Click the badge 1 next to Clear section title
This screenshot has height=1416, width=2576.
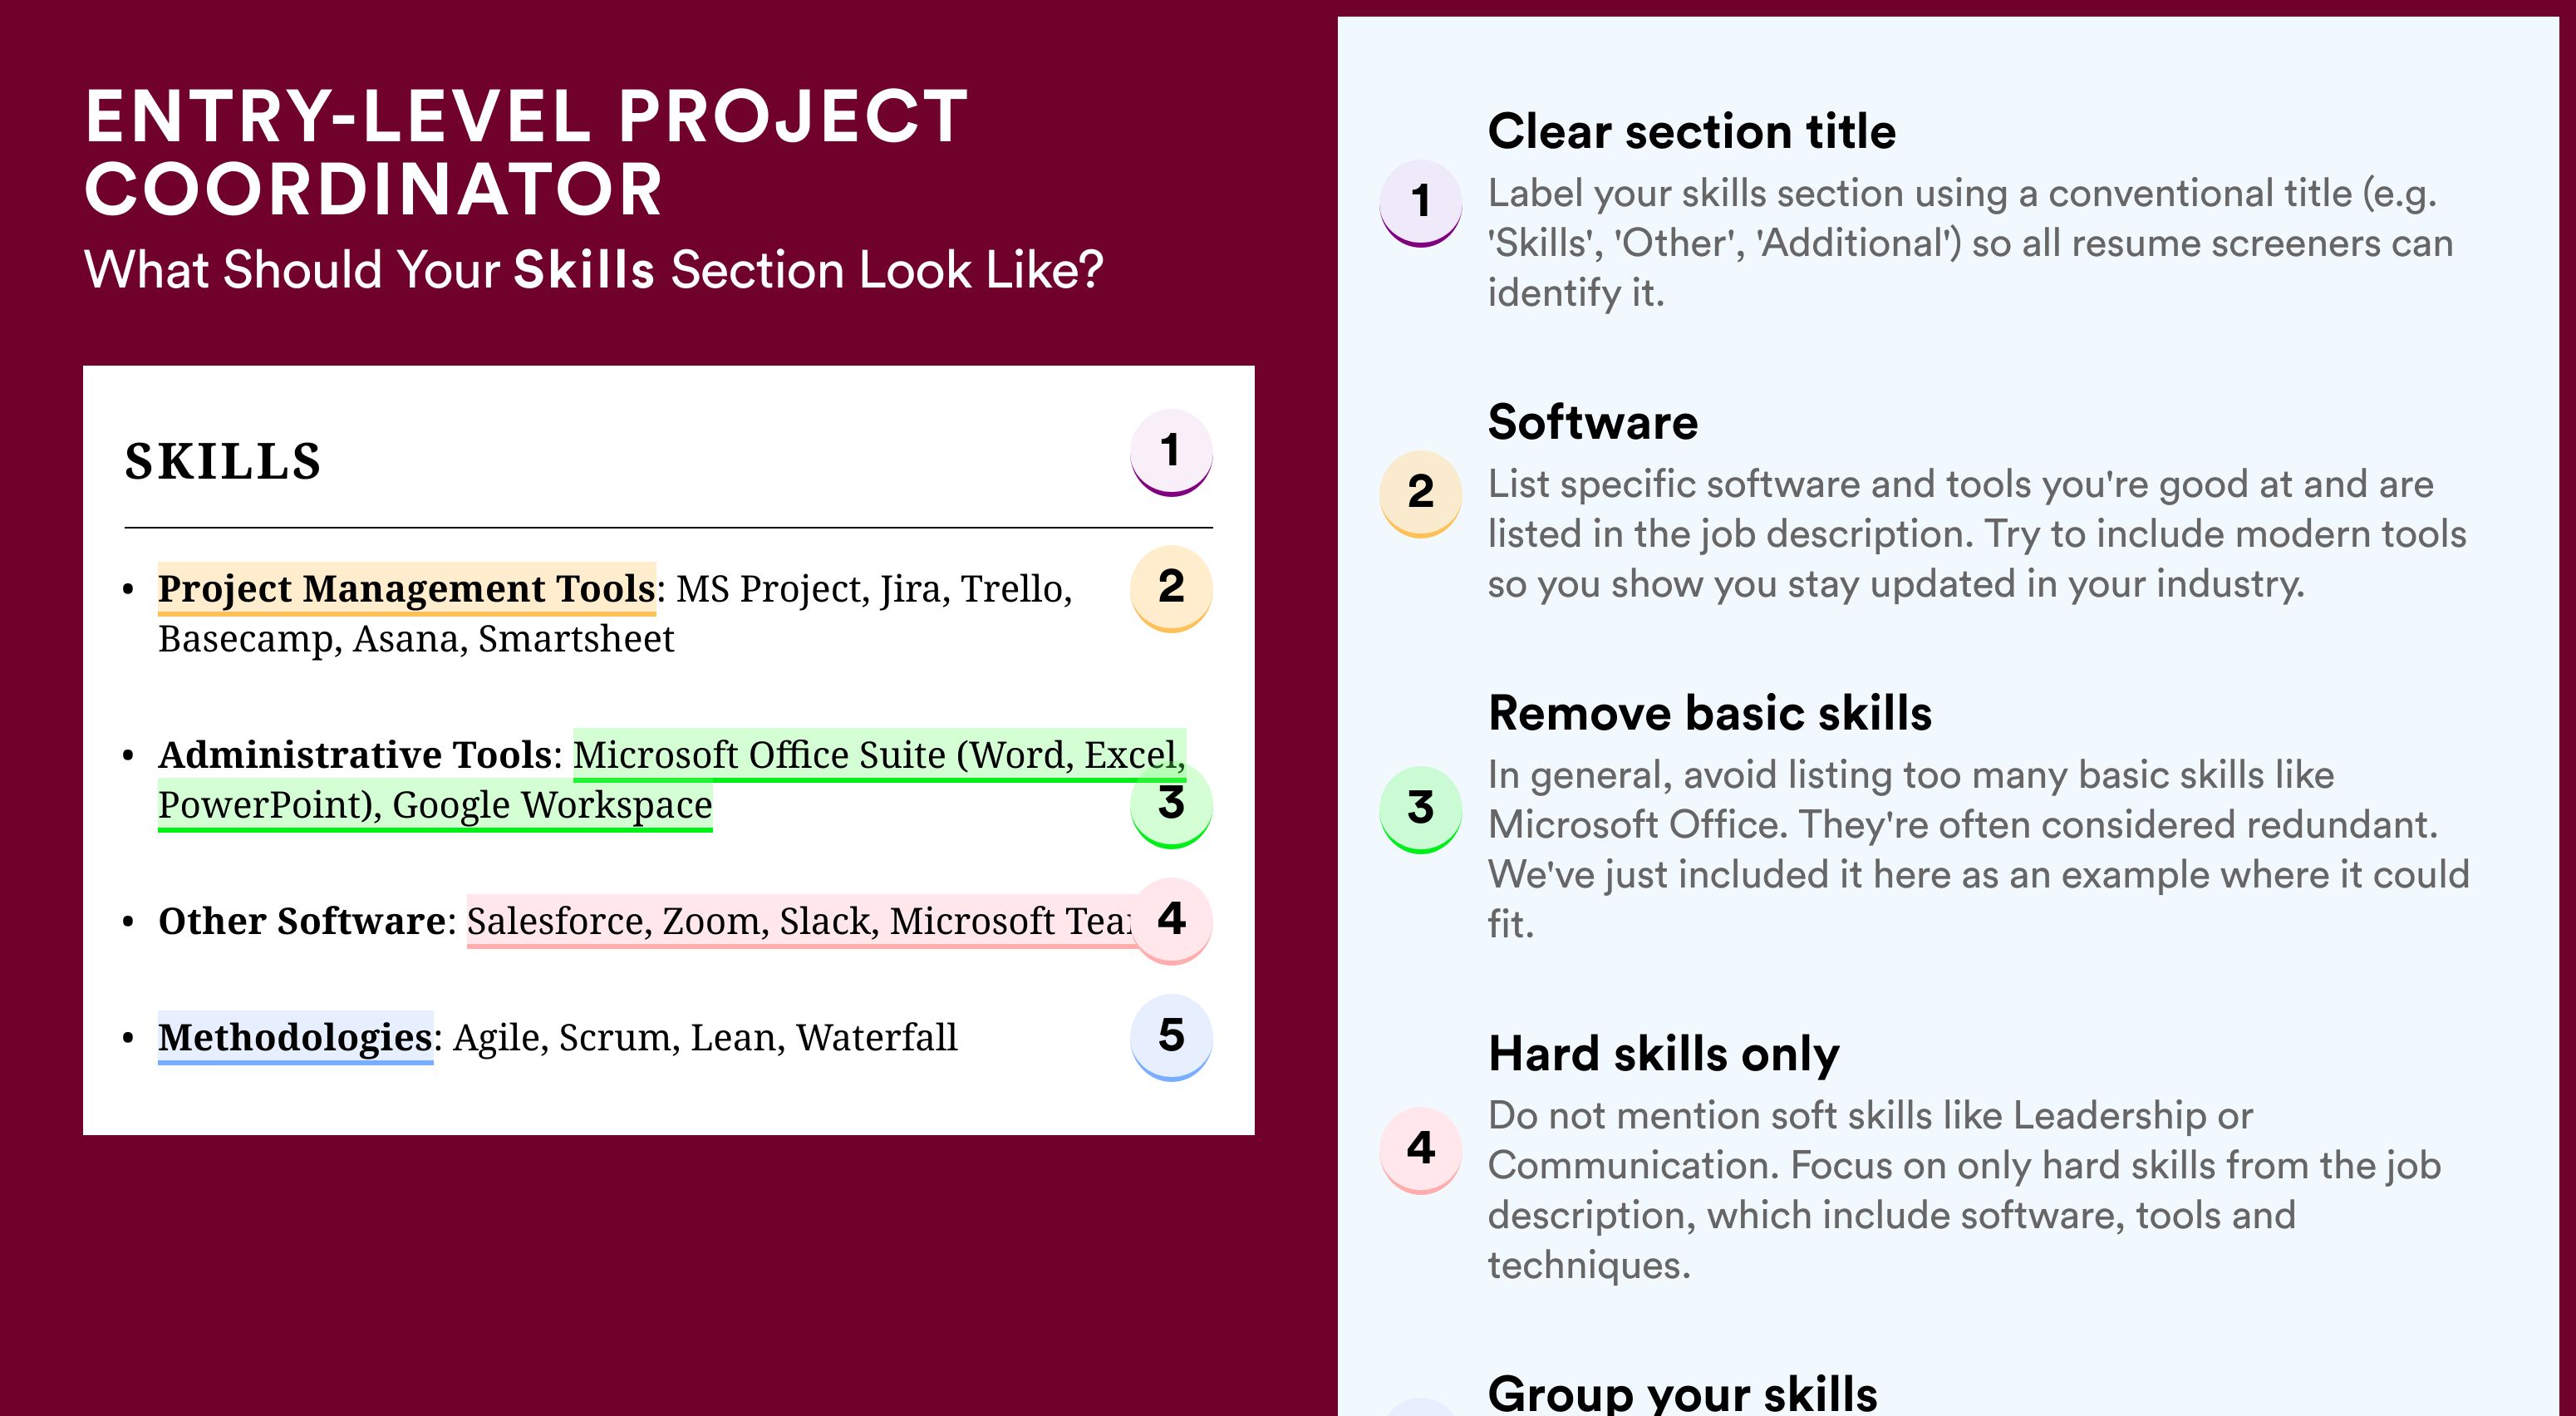click(x=1420, y=202)
